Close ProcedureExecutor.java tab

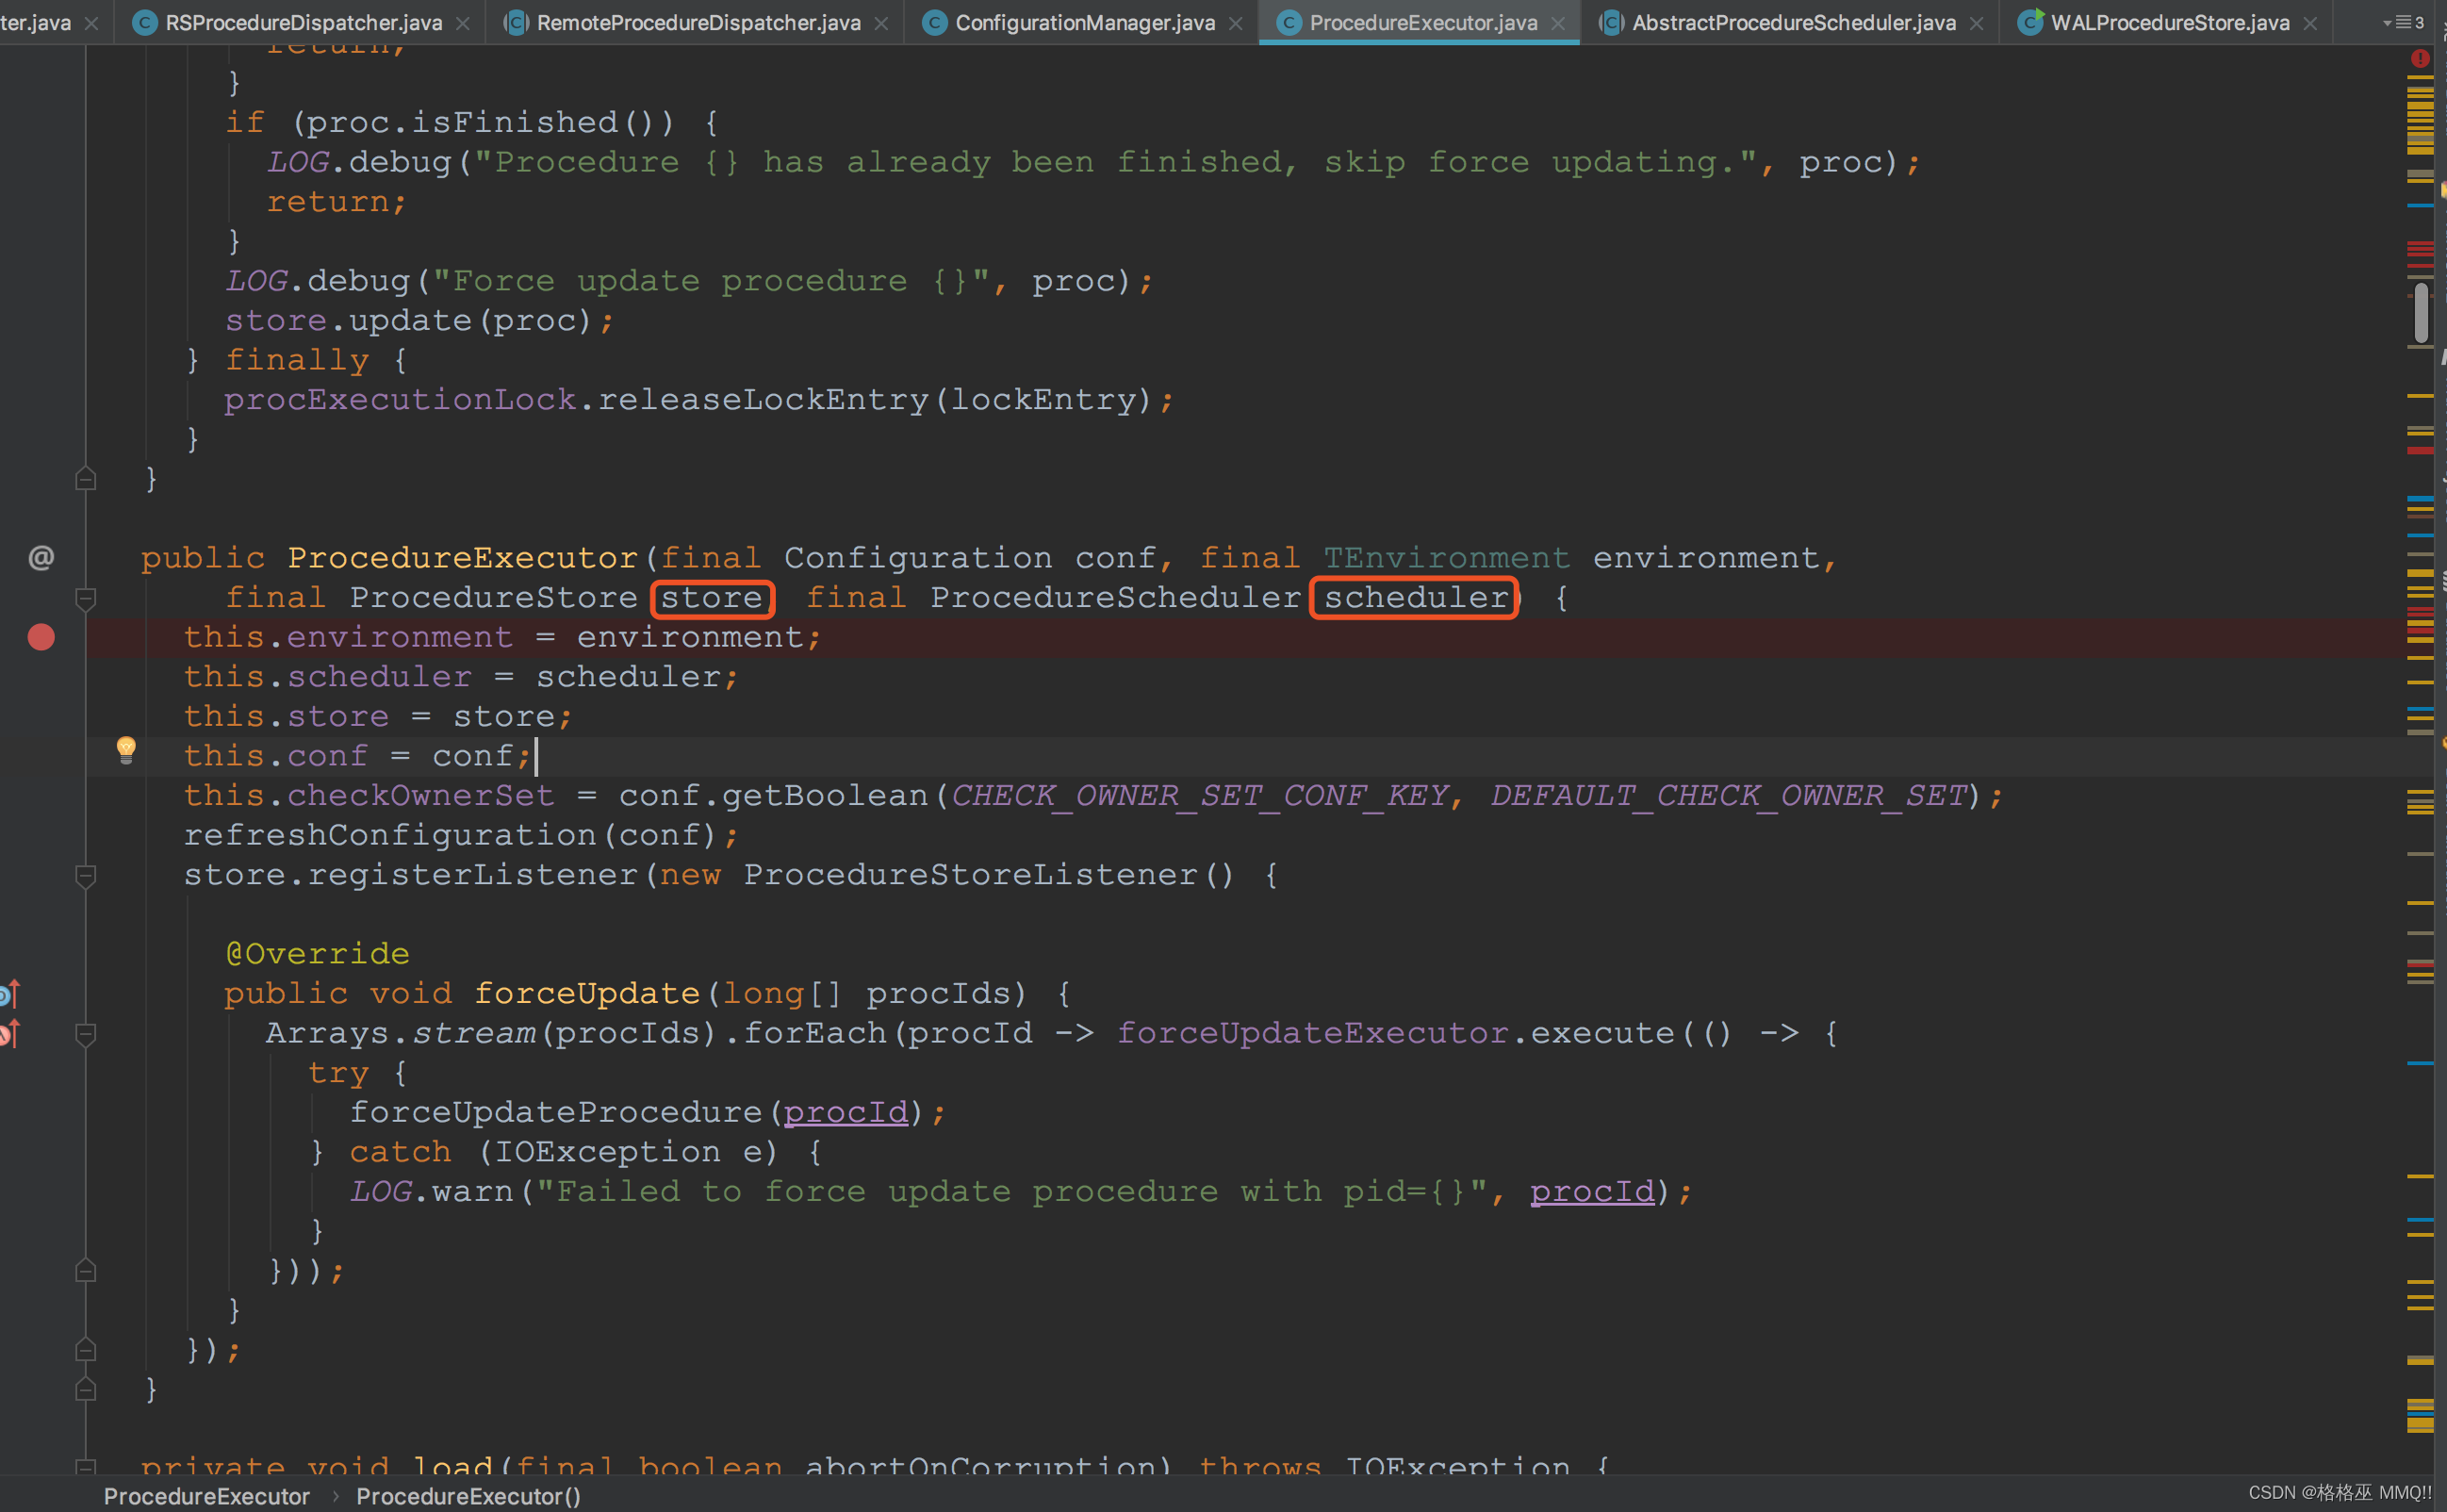[x=1558, y=23]
